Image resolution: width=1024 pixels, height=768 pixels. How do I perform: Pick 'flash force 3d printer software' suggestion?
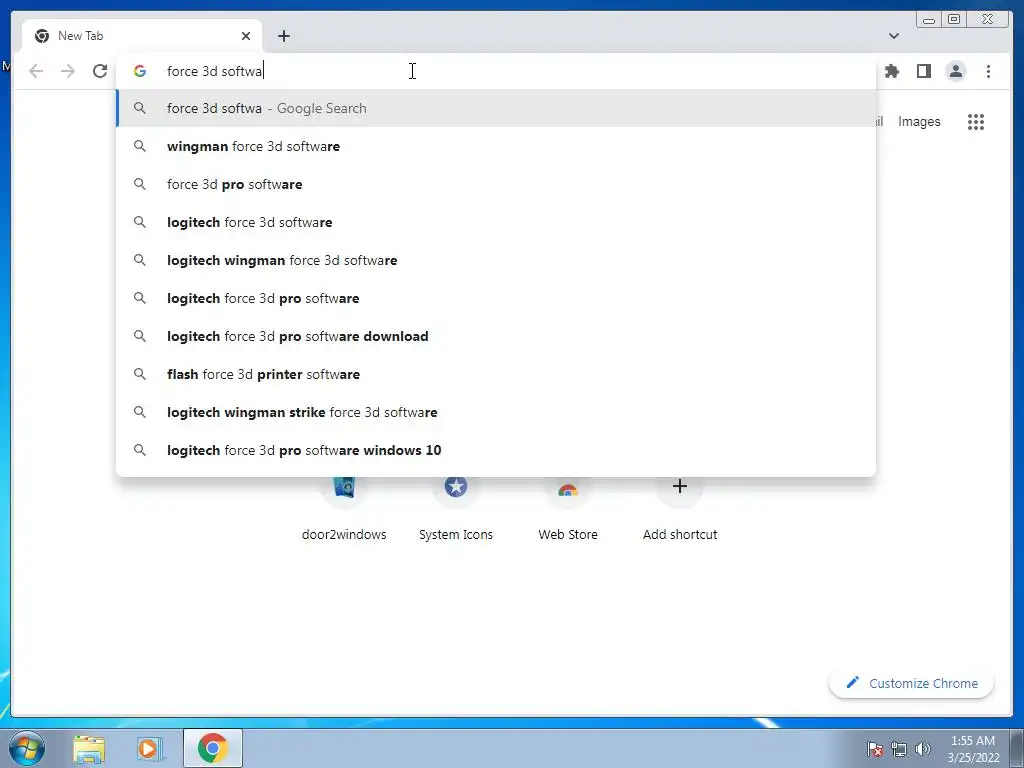pyautogui.click(x=496, y=374)
